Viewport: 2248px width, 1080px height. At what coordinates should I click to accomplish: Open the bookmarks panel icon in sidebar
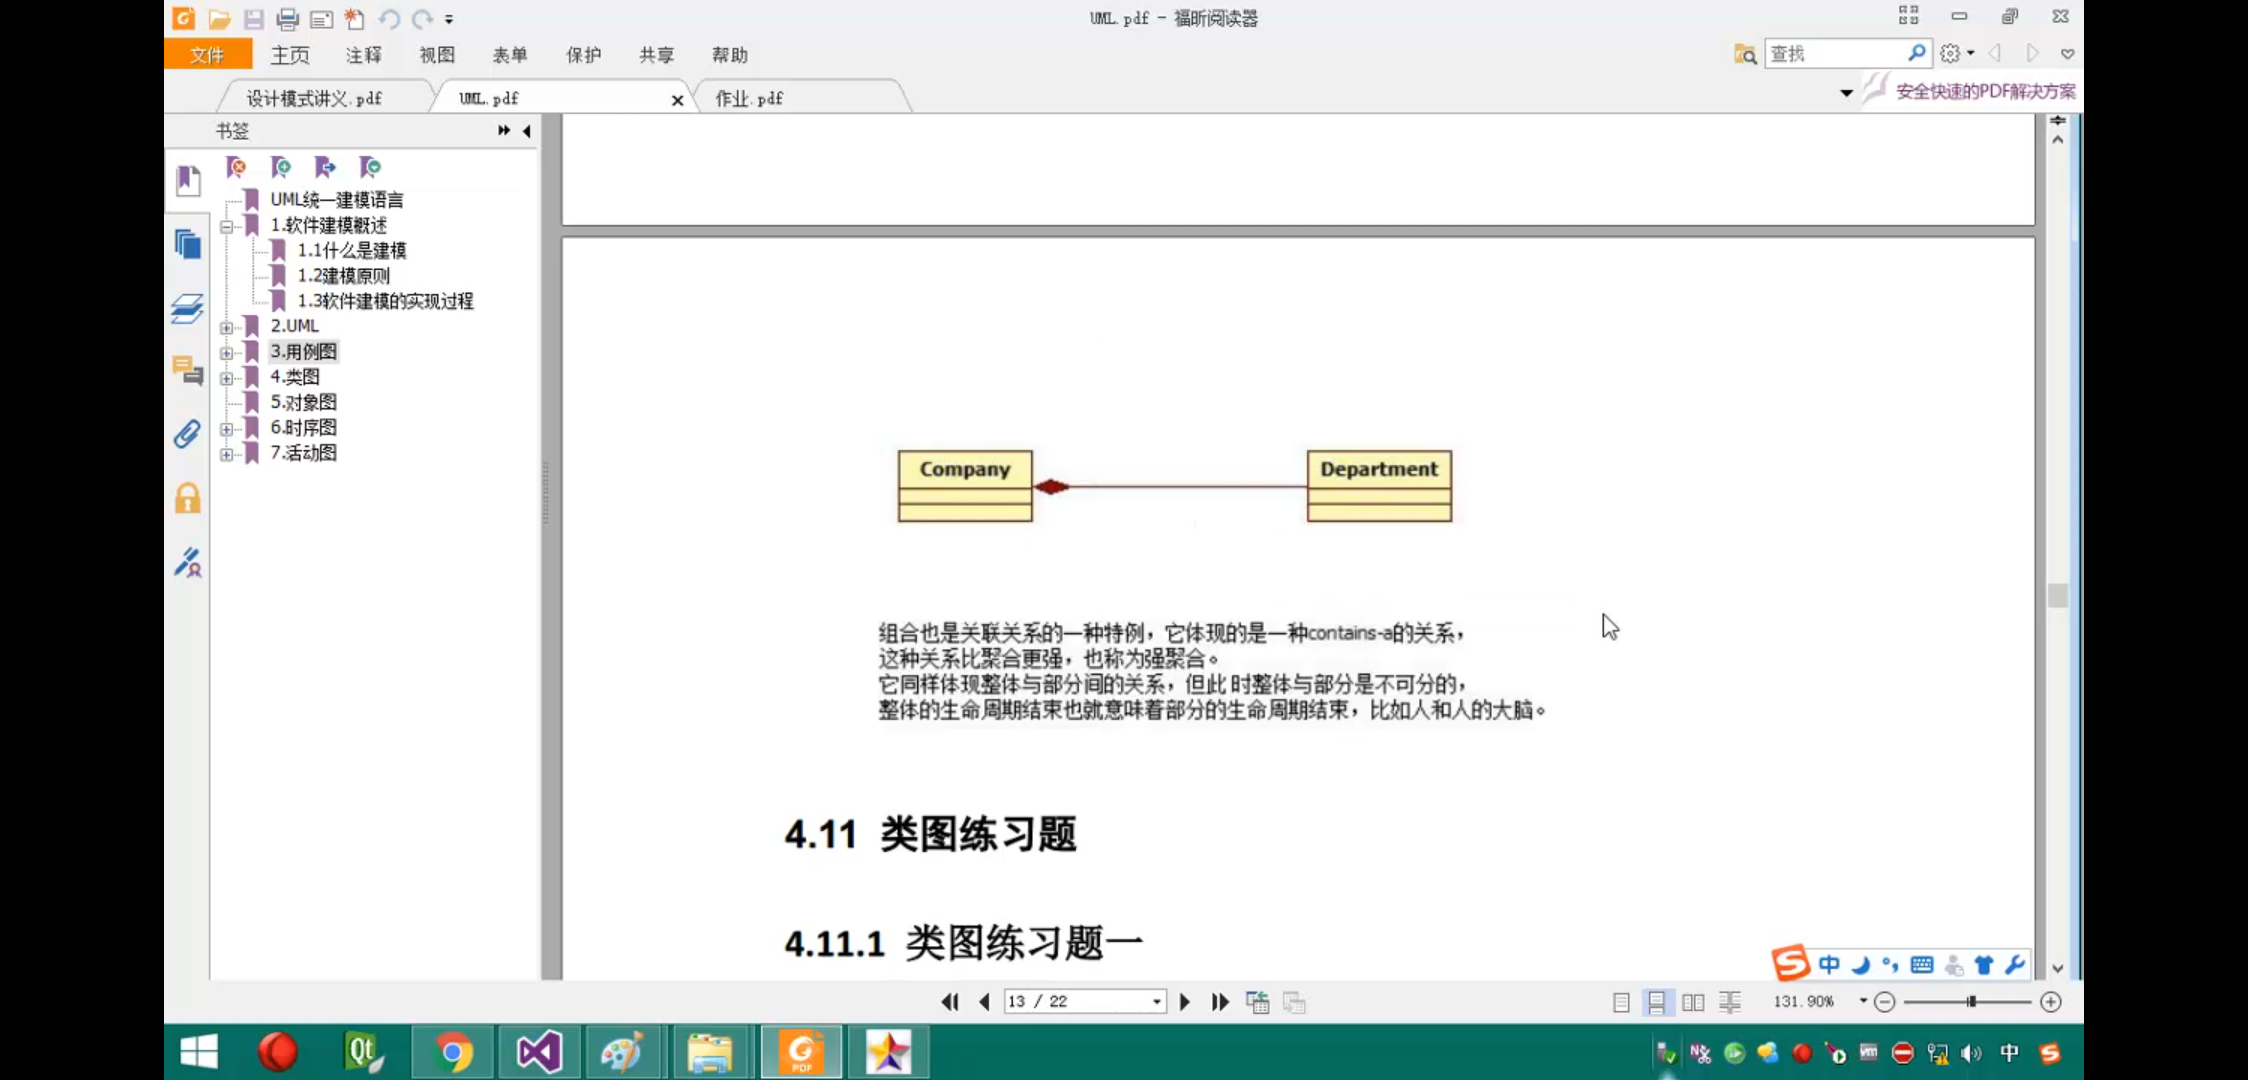[188, 181]
